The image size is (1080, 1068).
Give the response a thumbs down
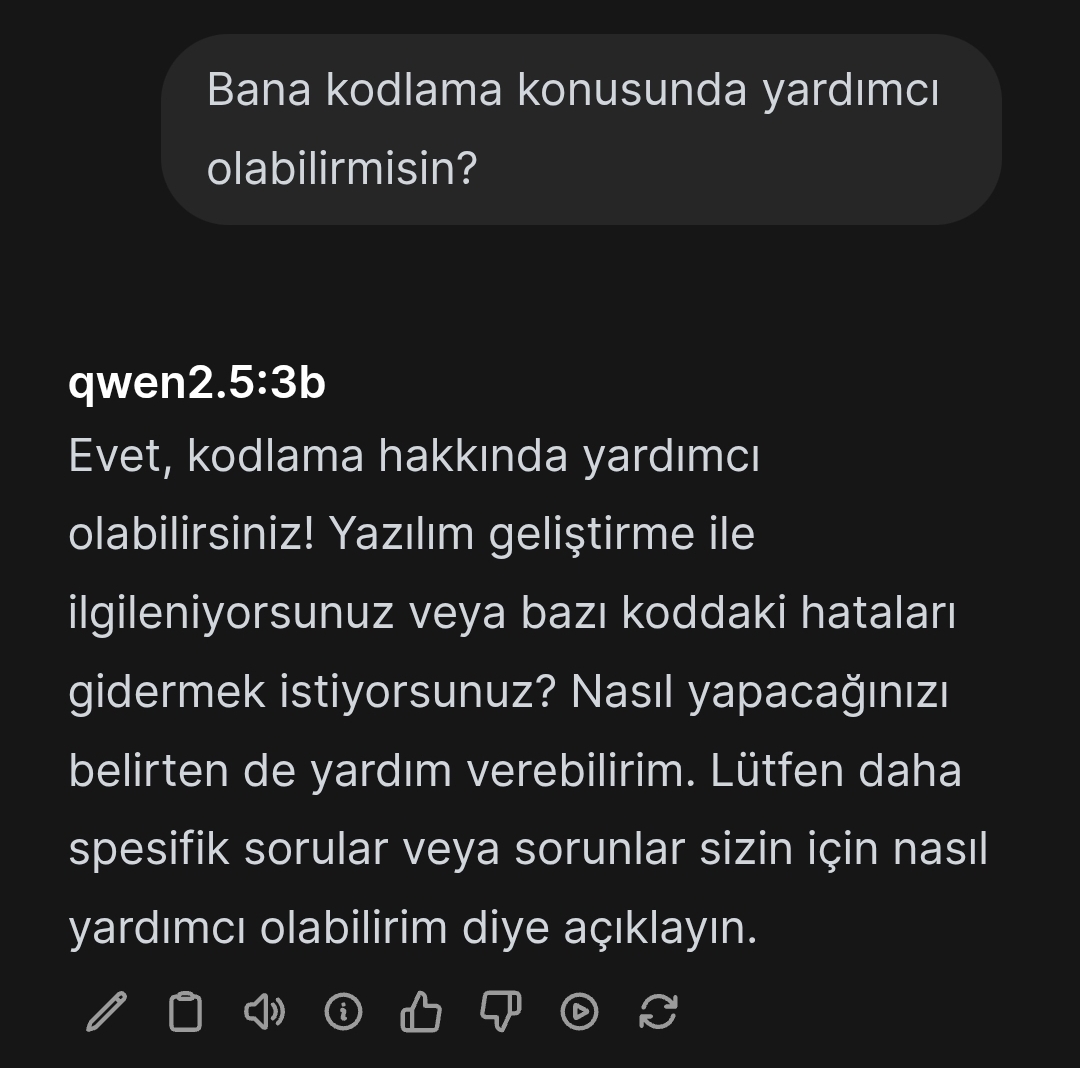501,1012
